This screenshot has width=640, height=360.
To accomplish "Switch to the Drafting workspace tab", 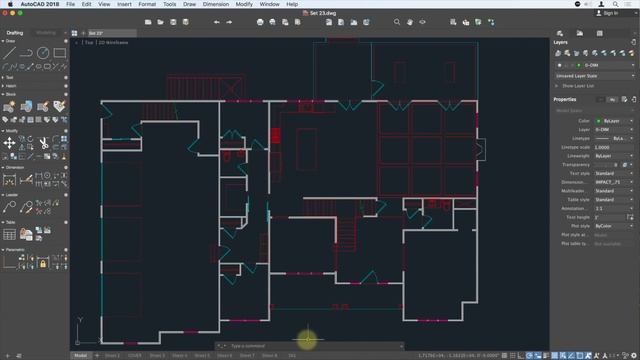I will (x=15, y=33).
